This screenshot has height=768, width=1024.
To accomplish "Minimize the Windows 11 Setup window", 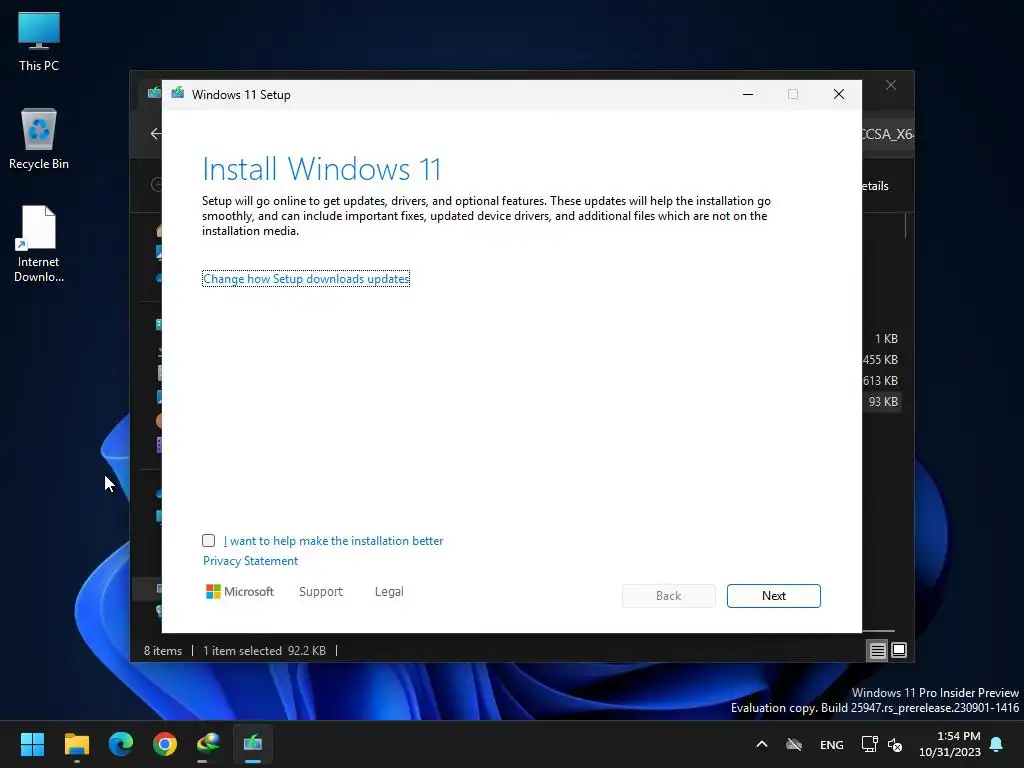I will pyautogui.click(x=748, y=95).
